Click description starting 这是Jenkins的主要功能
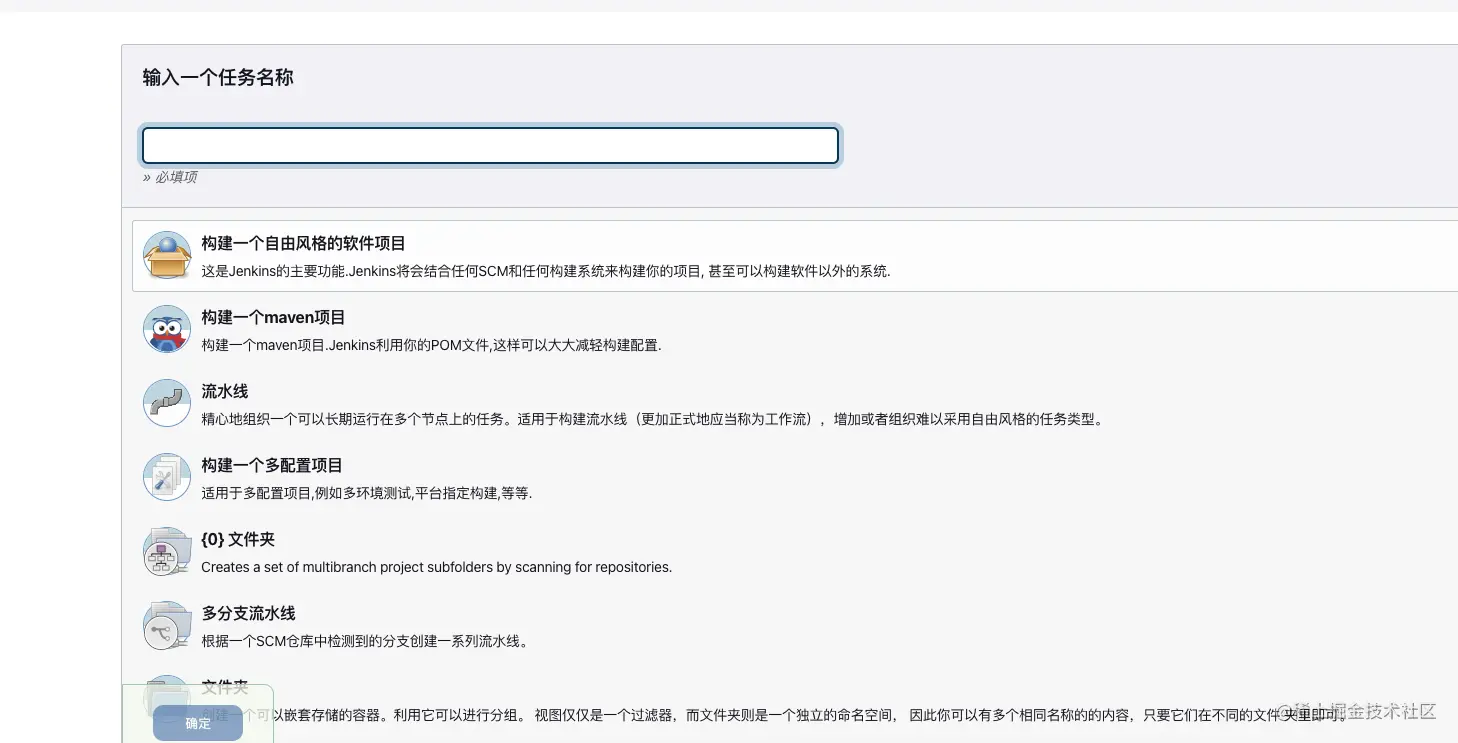 tap(545, 271)
